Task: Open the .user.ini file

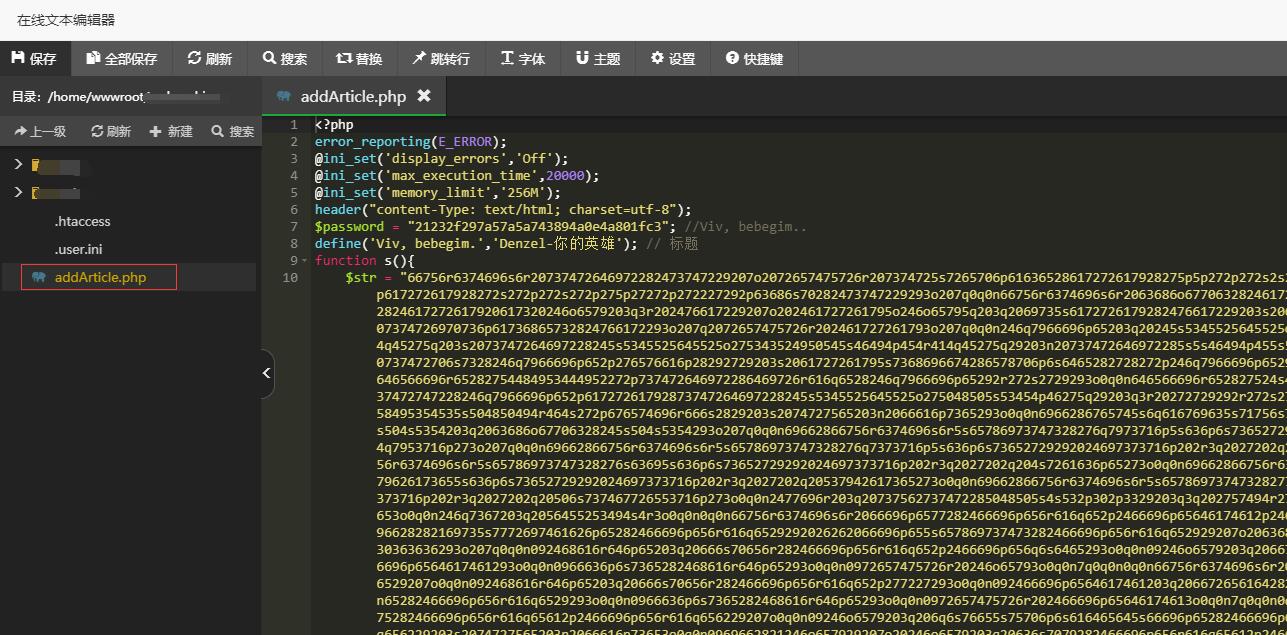Action: 78,249
